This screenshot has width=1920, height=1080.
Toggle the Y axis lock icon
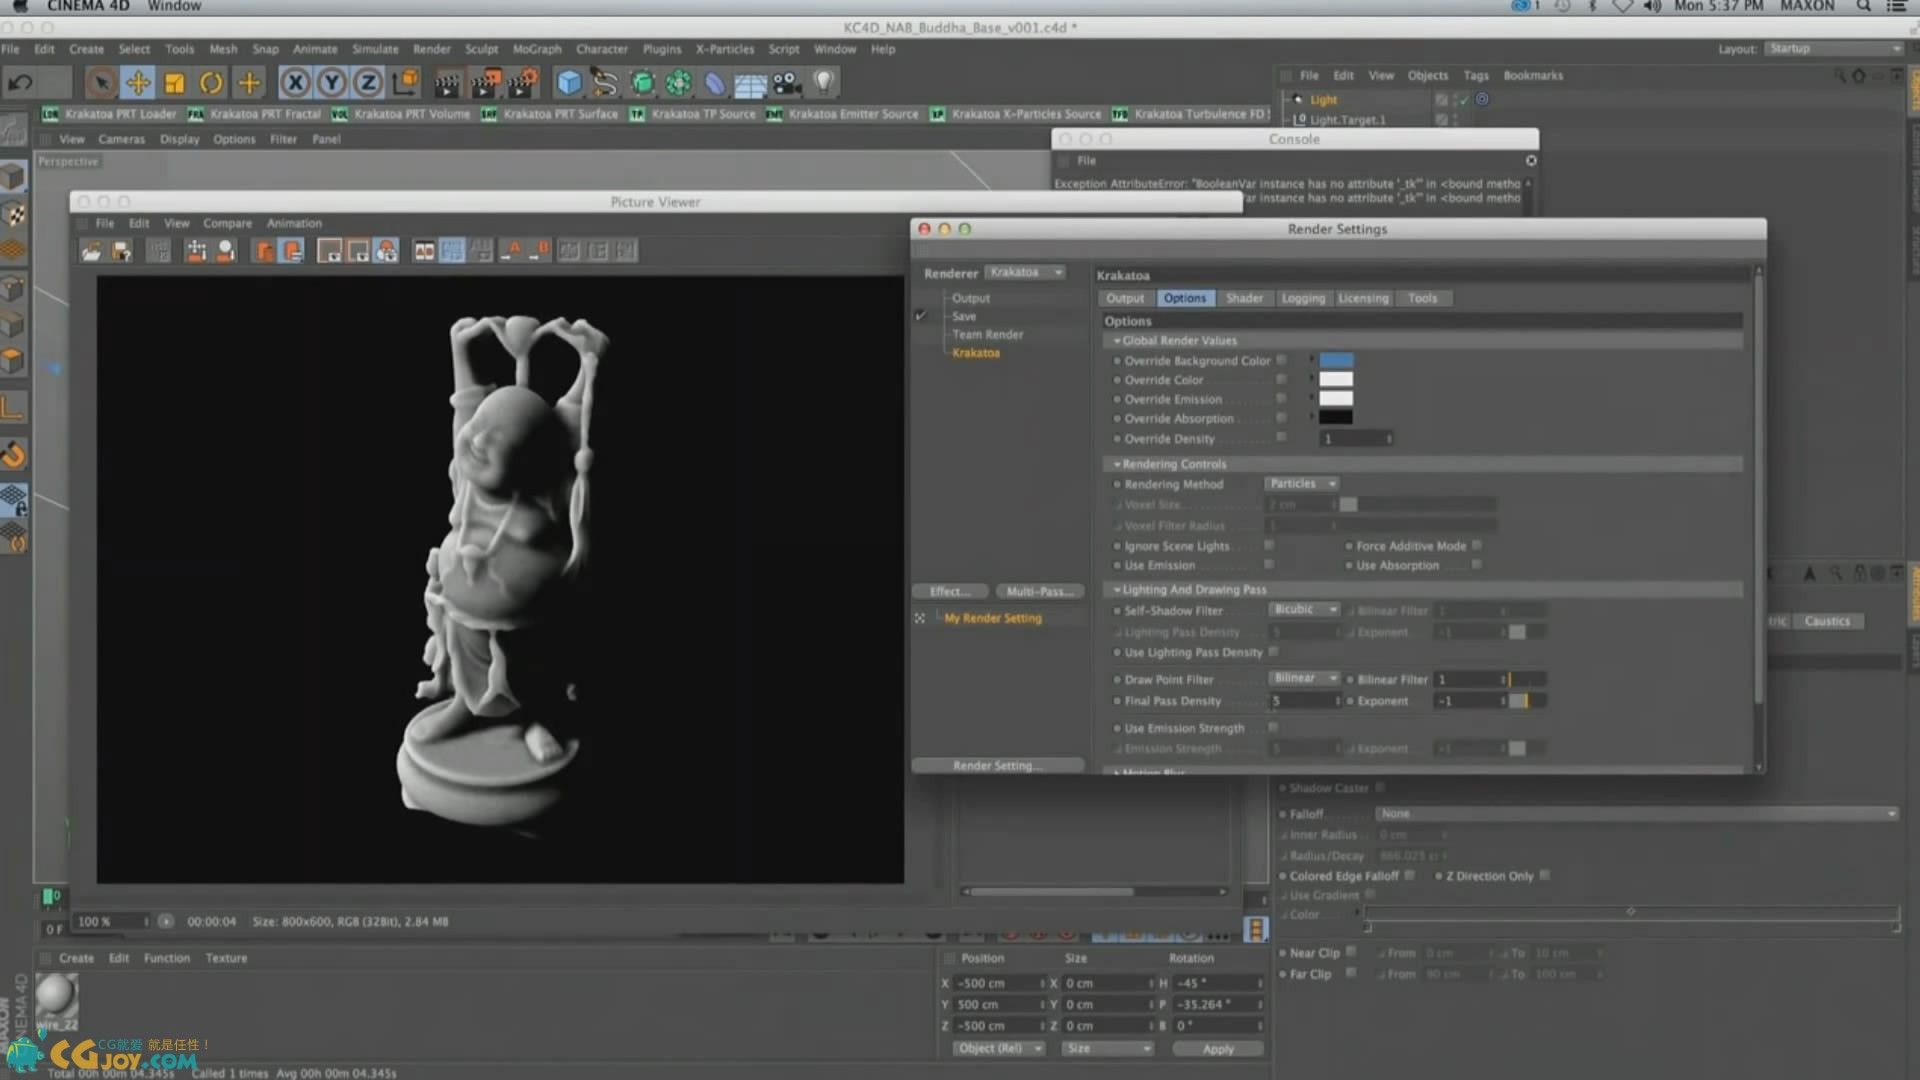[x=332, y=83]
